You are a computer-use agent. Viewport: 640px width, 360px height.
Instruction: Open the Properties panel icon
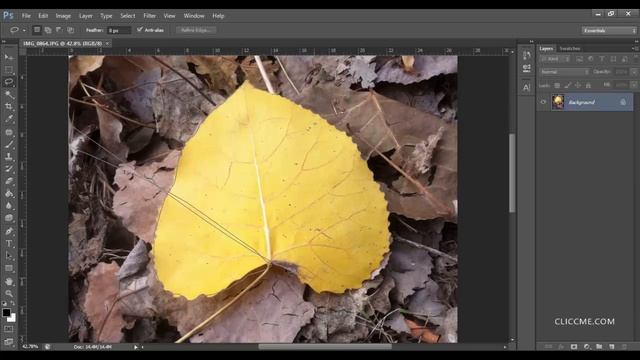point(527,68)
